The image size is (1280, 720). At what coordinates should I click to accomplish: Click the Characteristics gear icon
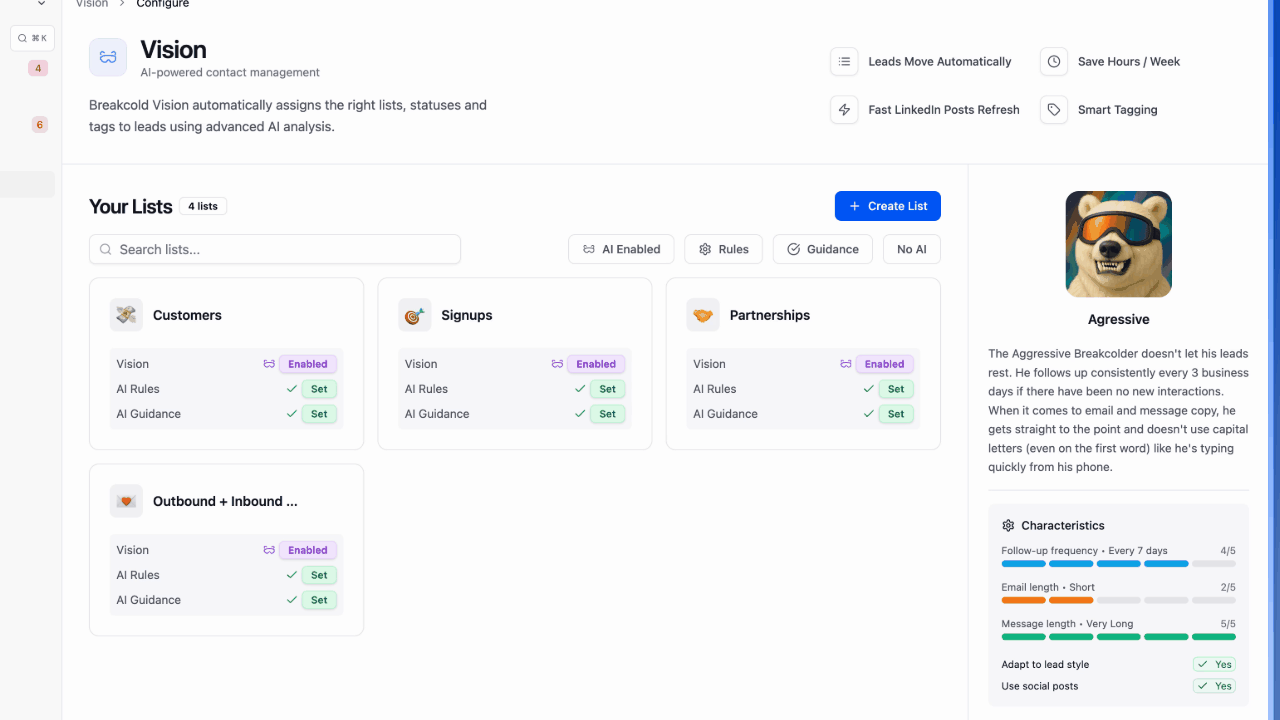pyautogui.click(x=1008, y=525)
